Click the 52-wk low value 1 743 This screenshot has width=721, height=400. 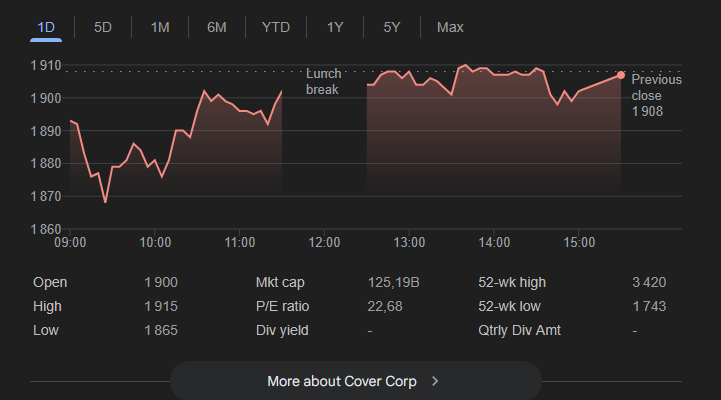click(x=649, y=306)
